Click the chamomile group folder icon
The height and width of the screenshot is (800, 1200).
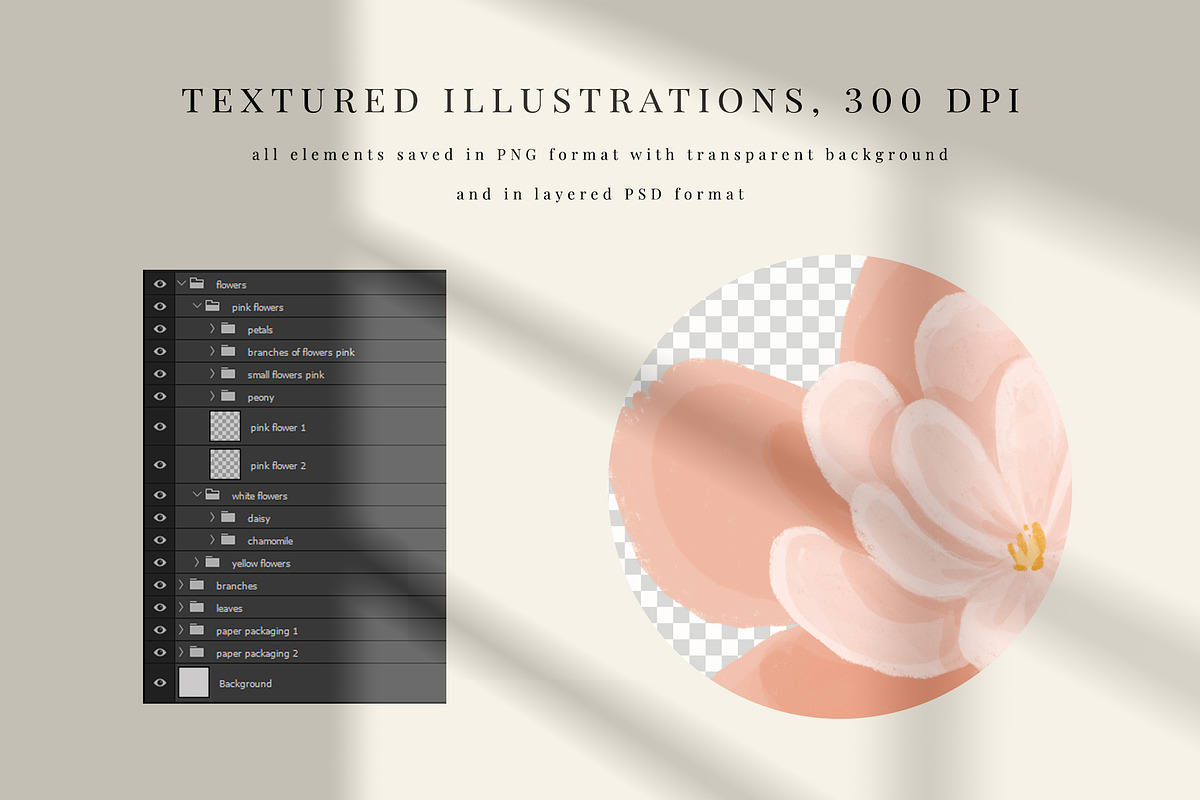click(x=228, y=540)
